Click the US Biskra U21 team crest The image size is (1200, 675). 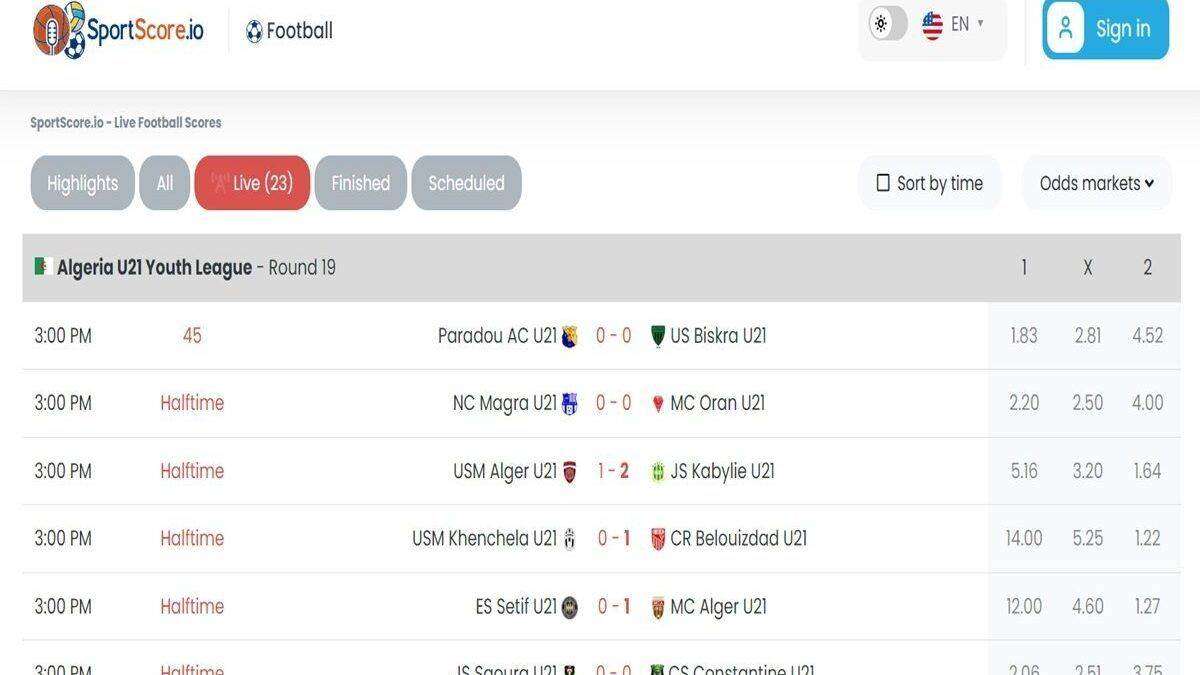pyautogui.click(x=657, y=336)
